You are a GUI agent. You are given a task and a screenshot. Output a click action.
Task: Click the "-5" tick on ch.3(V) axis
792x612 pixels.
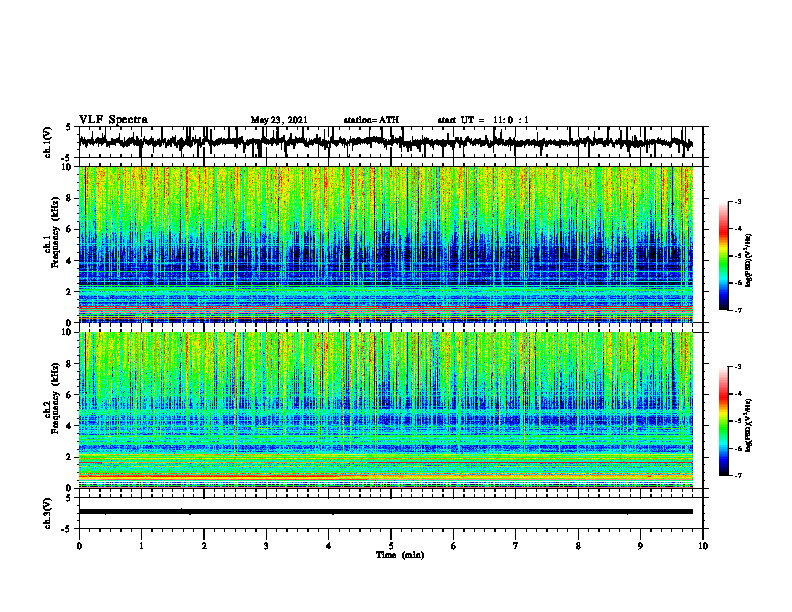[x=66, y=529]
